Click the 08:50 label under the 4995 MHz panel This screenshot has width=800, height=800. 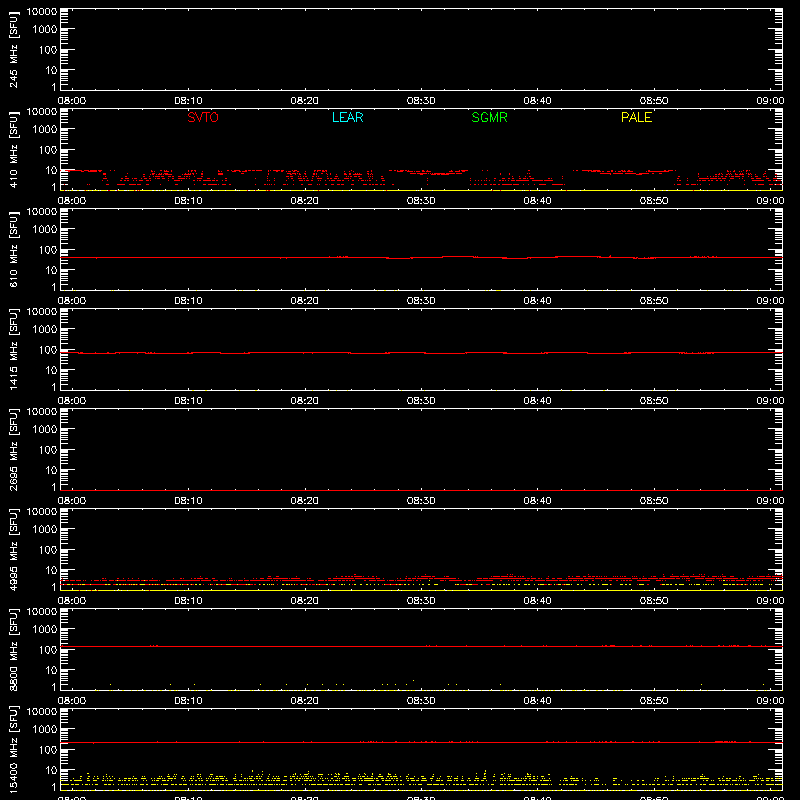pyautogui.click(x=654, y=601)
